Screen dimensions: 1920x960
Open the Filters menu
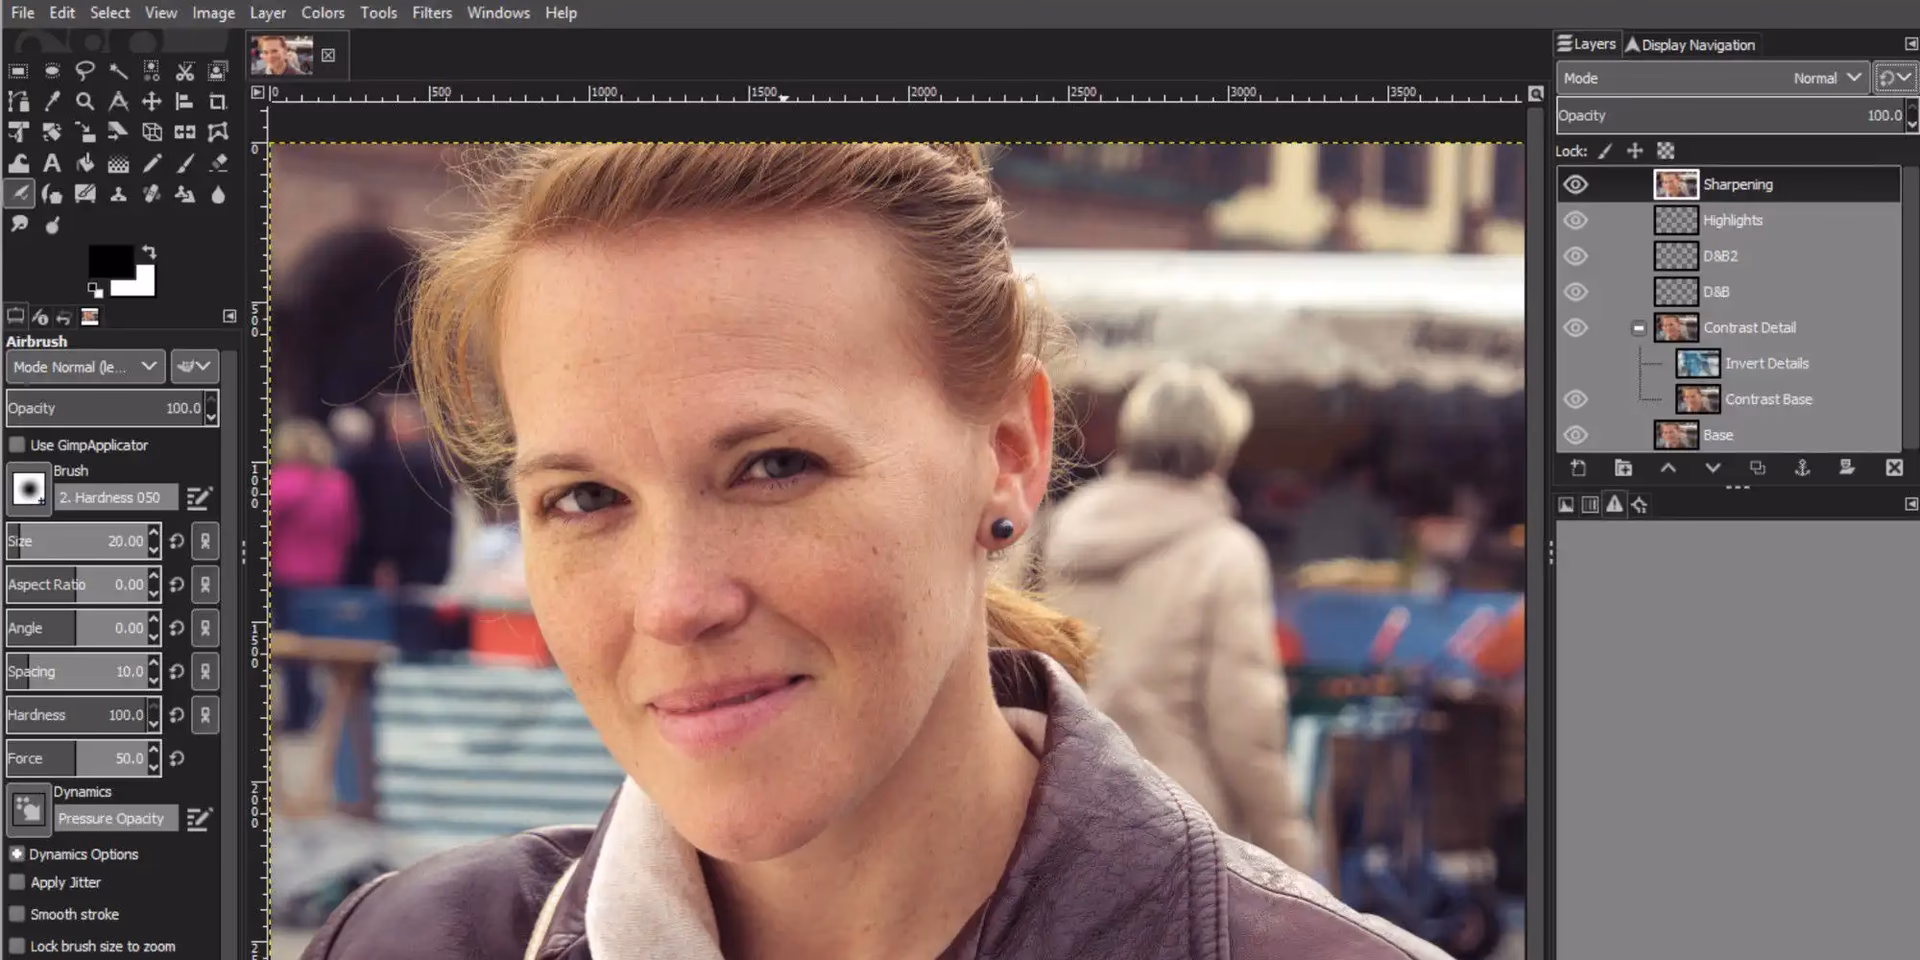pos(432,13)
